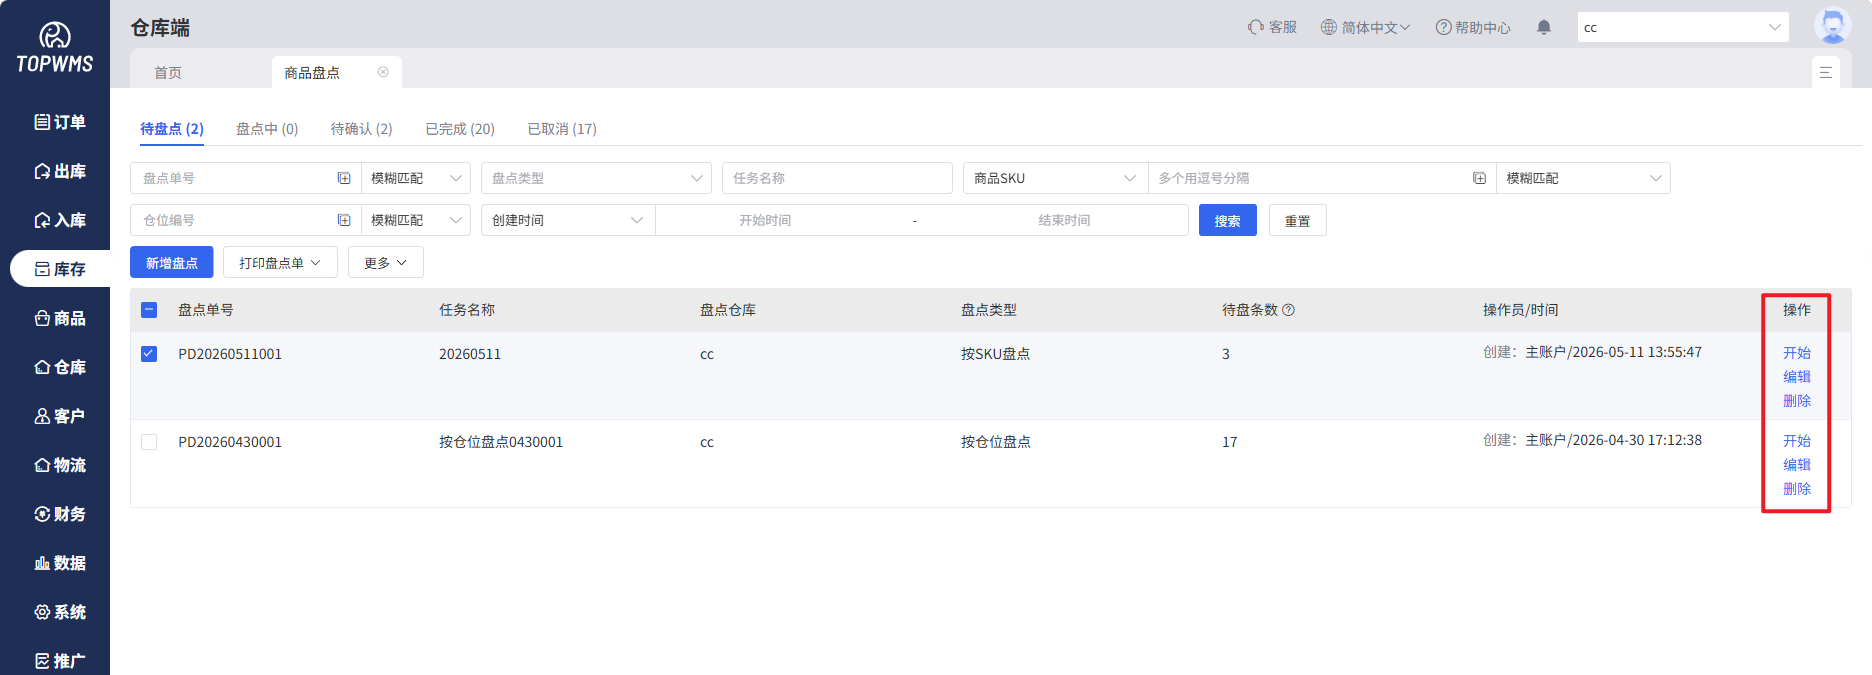Open batch input for 盘点单号
The width and height of the screenshot is (1872, 675).
344,178
